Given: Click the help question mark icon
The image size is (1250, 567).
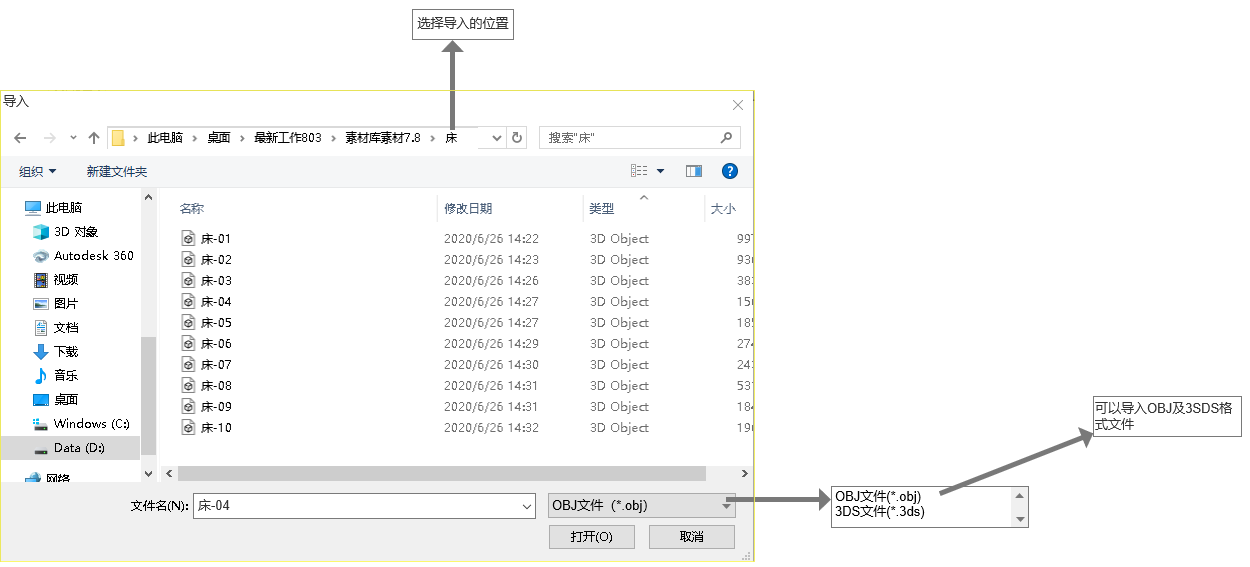Looking at the screenshot, I should click(730, 171).
